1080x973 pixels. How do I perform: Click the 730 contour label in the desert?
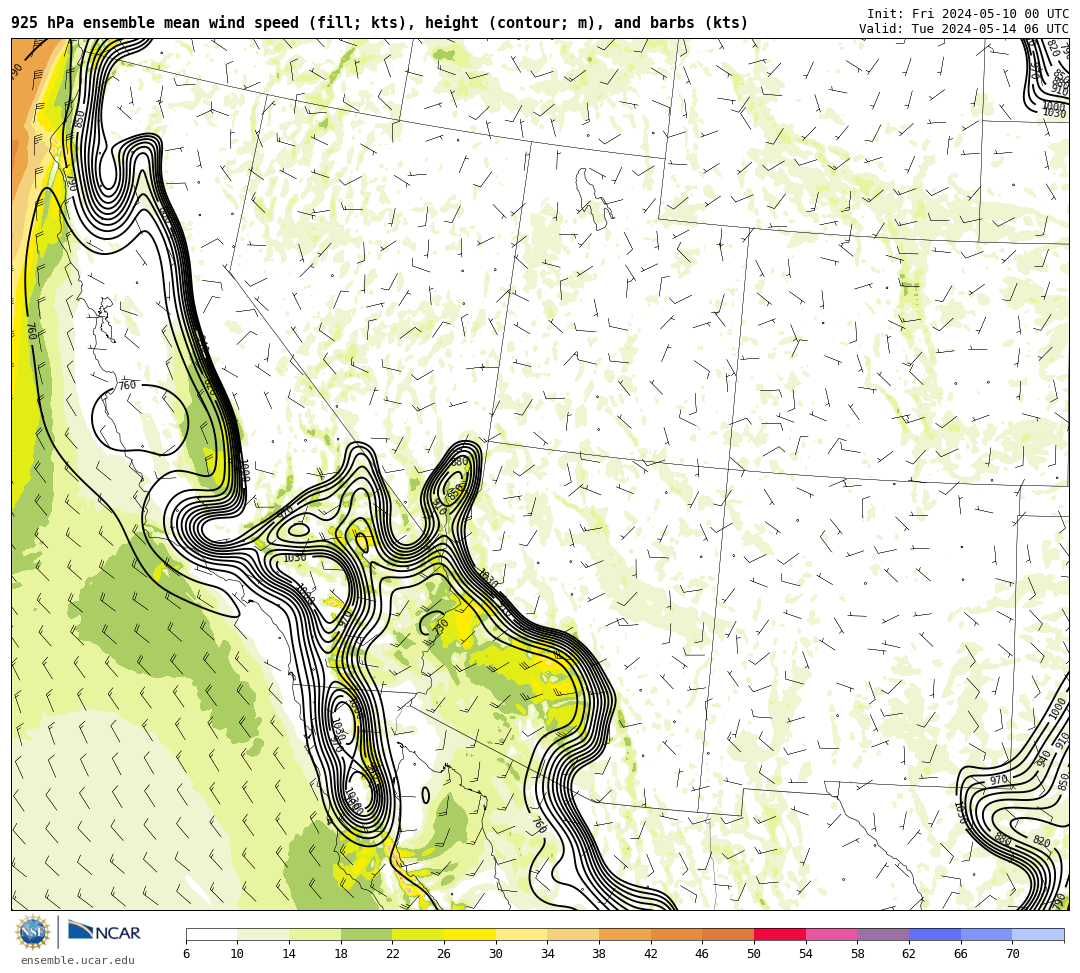pos(441,627)
